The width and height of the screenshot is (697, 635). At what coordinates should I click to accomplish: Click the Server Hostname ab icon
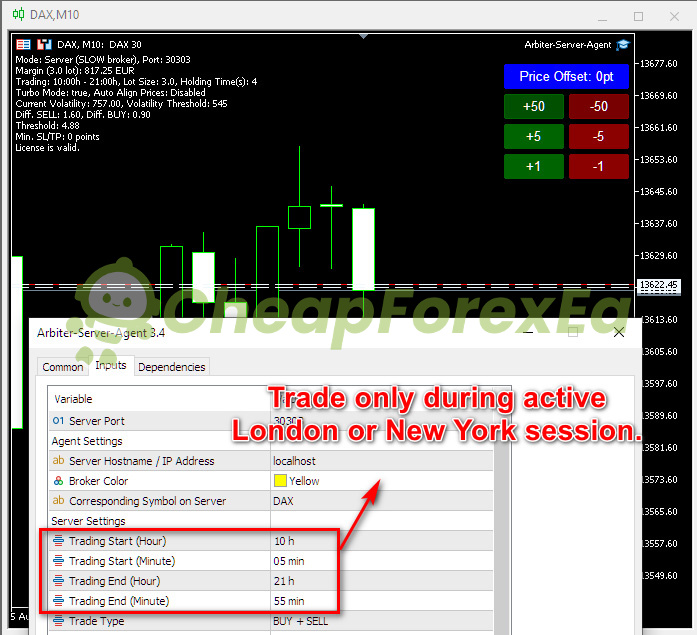[58, 460]
